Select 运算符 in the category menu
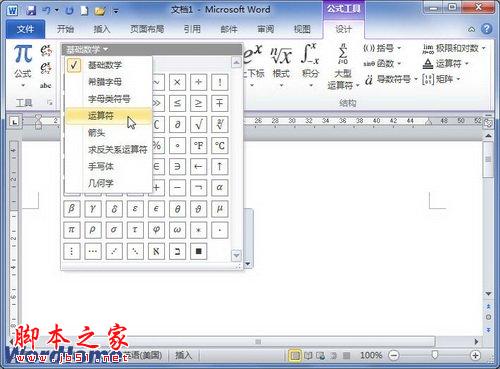 point(109,116)
